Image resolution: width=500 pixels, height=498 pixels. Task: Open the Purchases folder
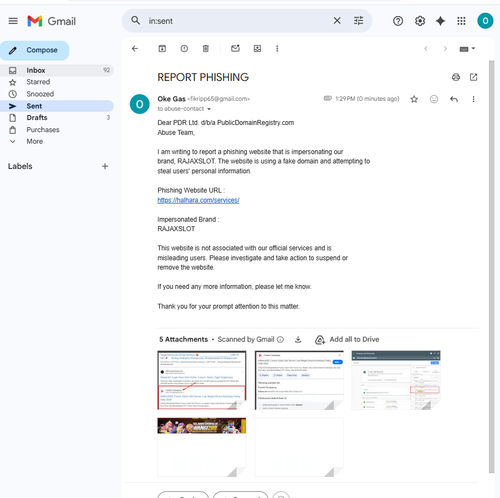click(x=57, y=130)
